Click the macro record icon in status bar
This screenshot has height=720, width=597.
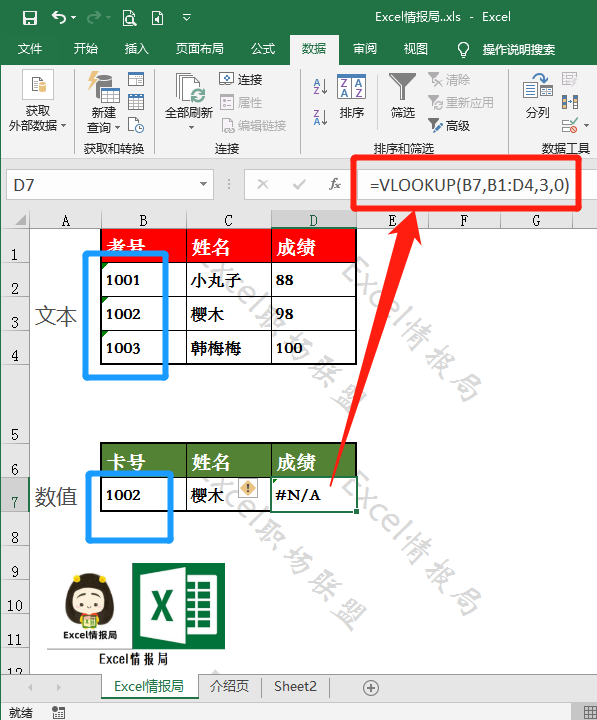(x=58, y=712)
